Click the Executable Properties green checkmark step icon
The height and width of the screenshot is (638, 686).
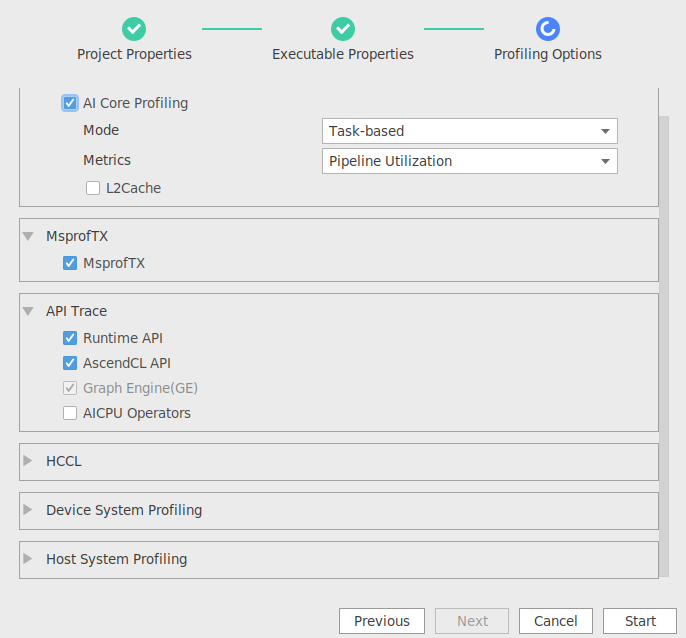click(343, 29)
